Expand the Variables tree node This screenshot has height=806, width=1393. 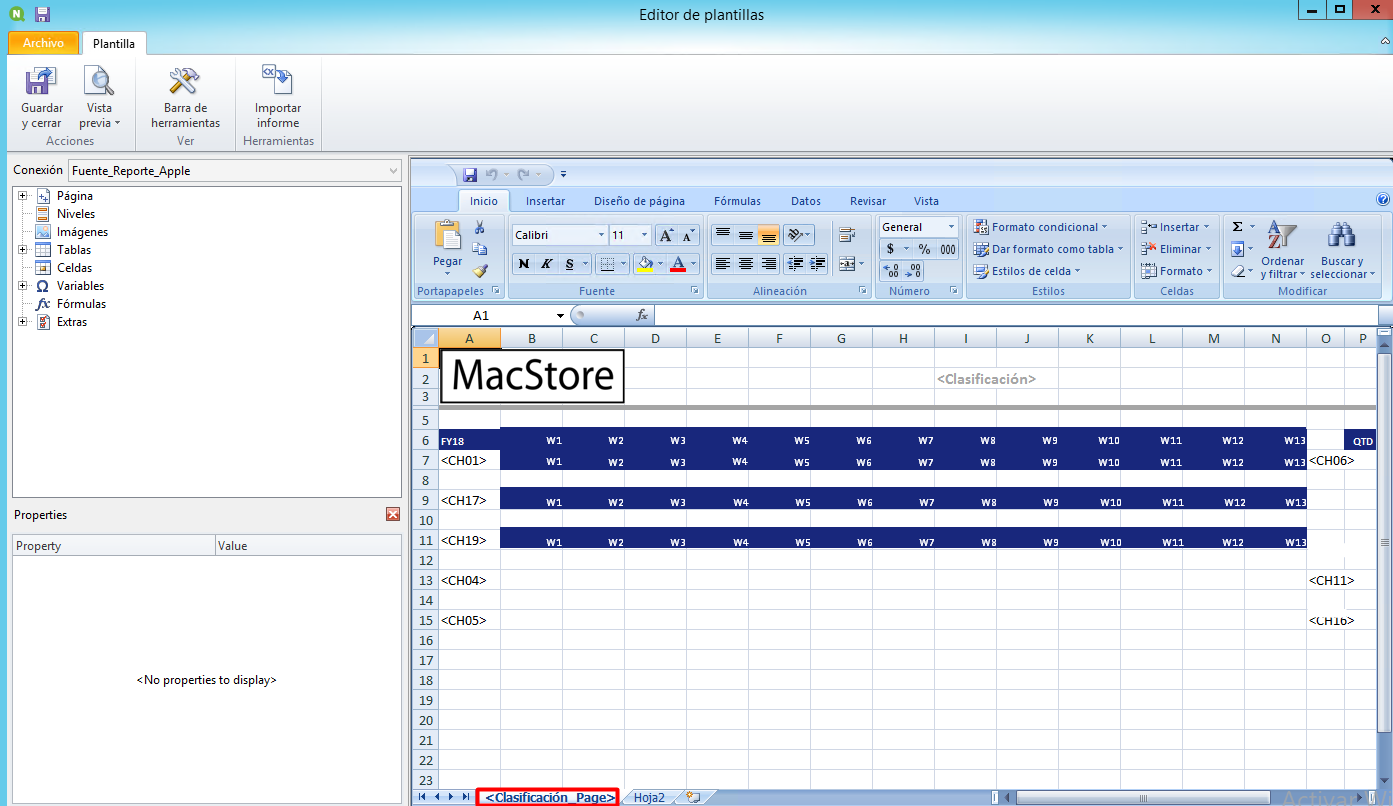pyautogui.click(x=22, y=286)
